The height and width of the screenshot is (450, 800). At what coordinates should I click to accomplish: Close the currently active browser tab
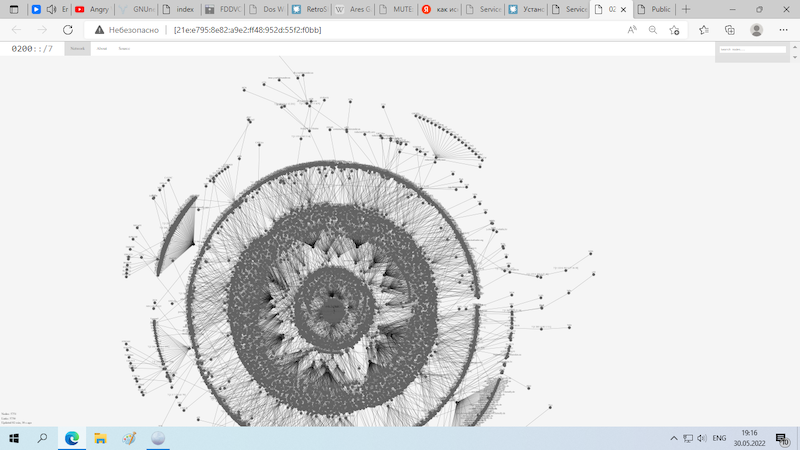click(x=625, y=9)
